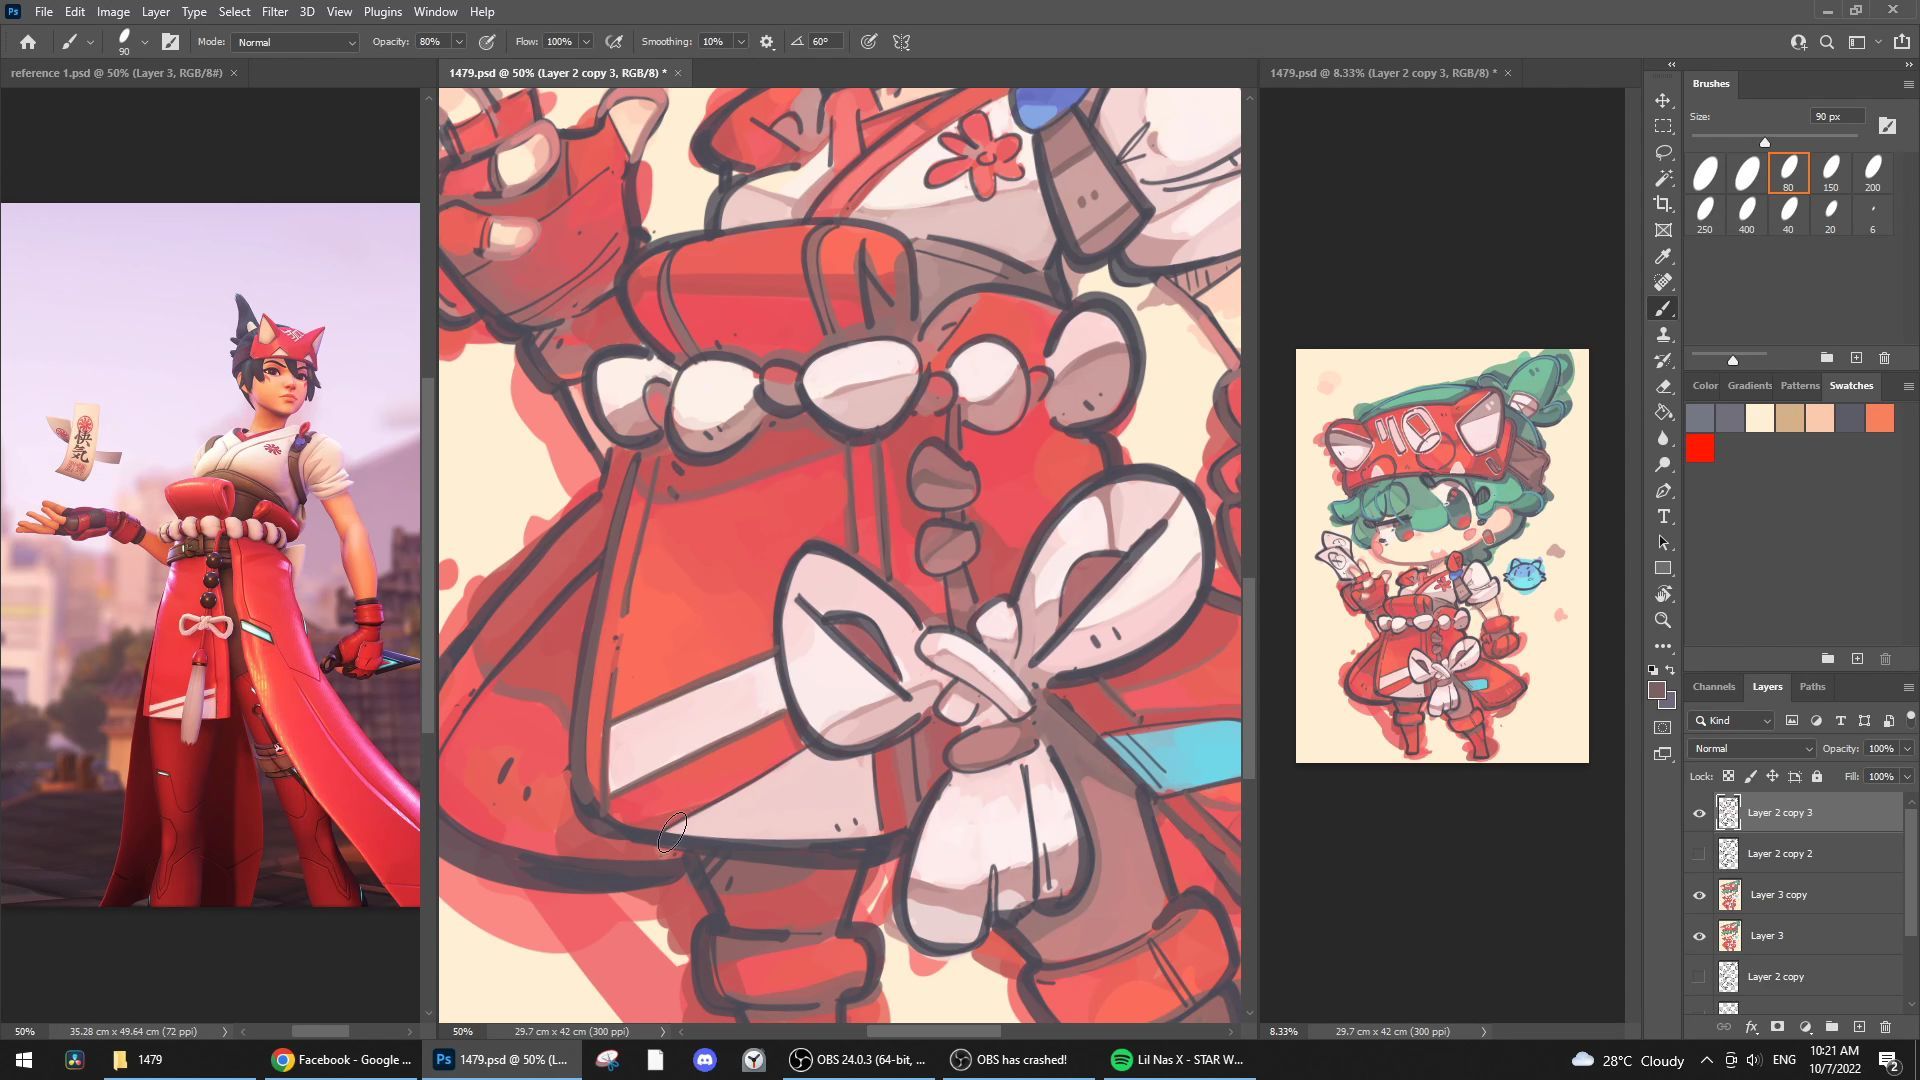This screenshot has width=1920, height=1080.
Task: Select the 400 size brush preset
Action: tap(1746, 215)
